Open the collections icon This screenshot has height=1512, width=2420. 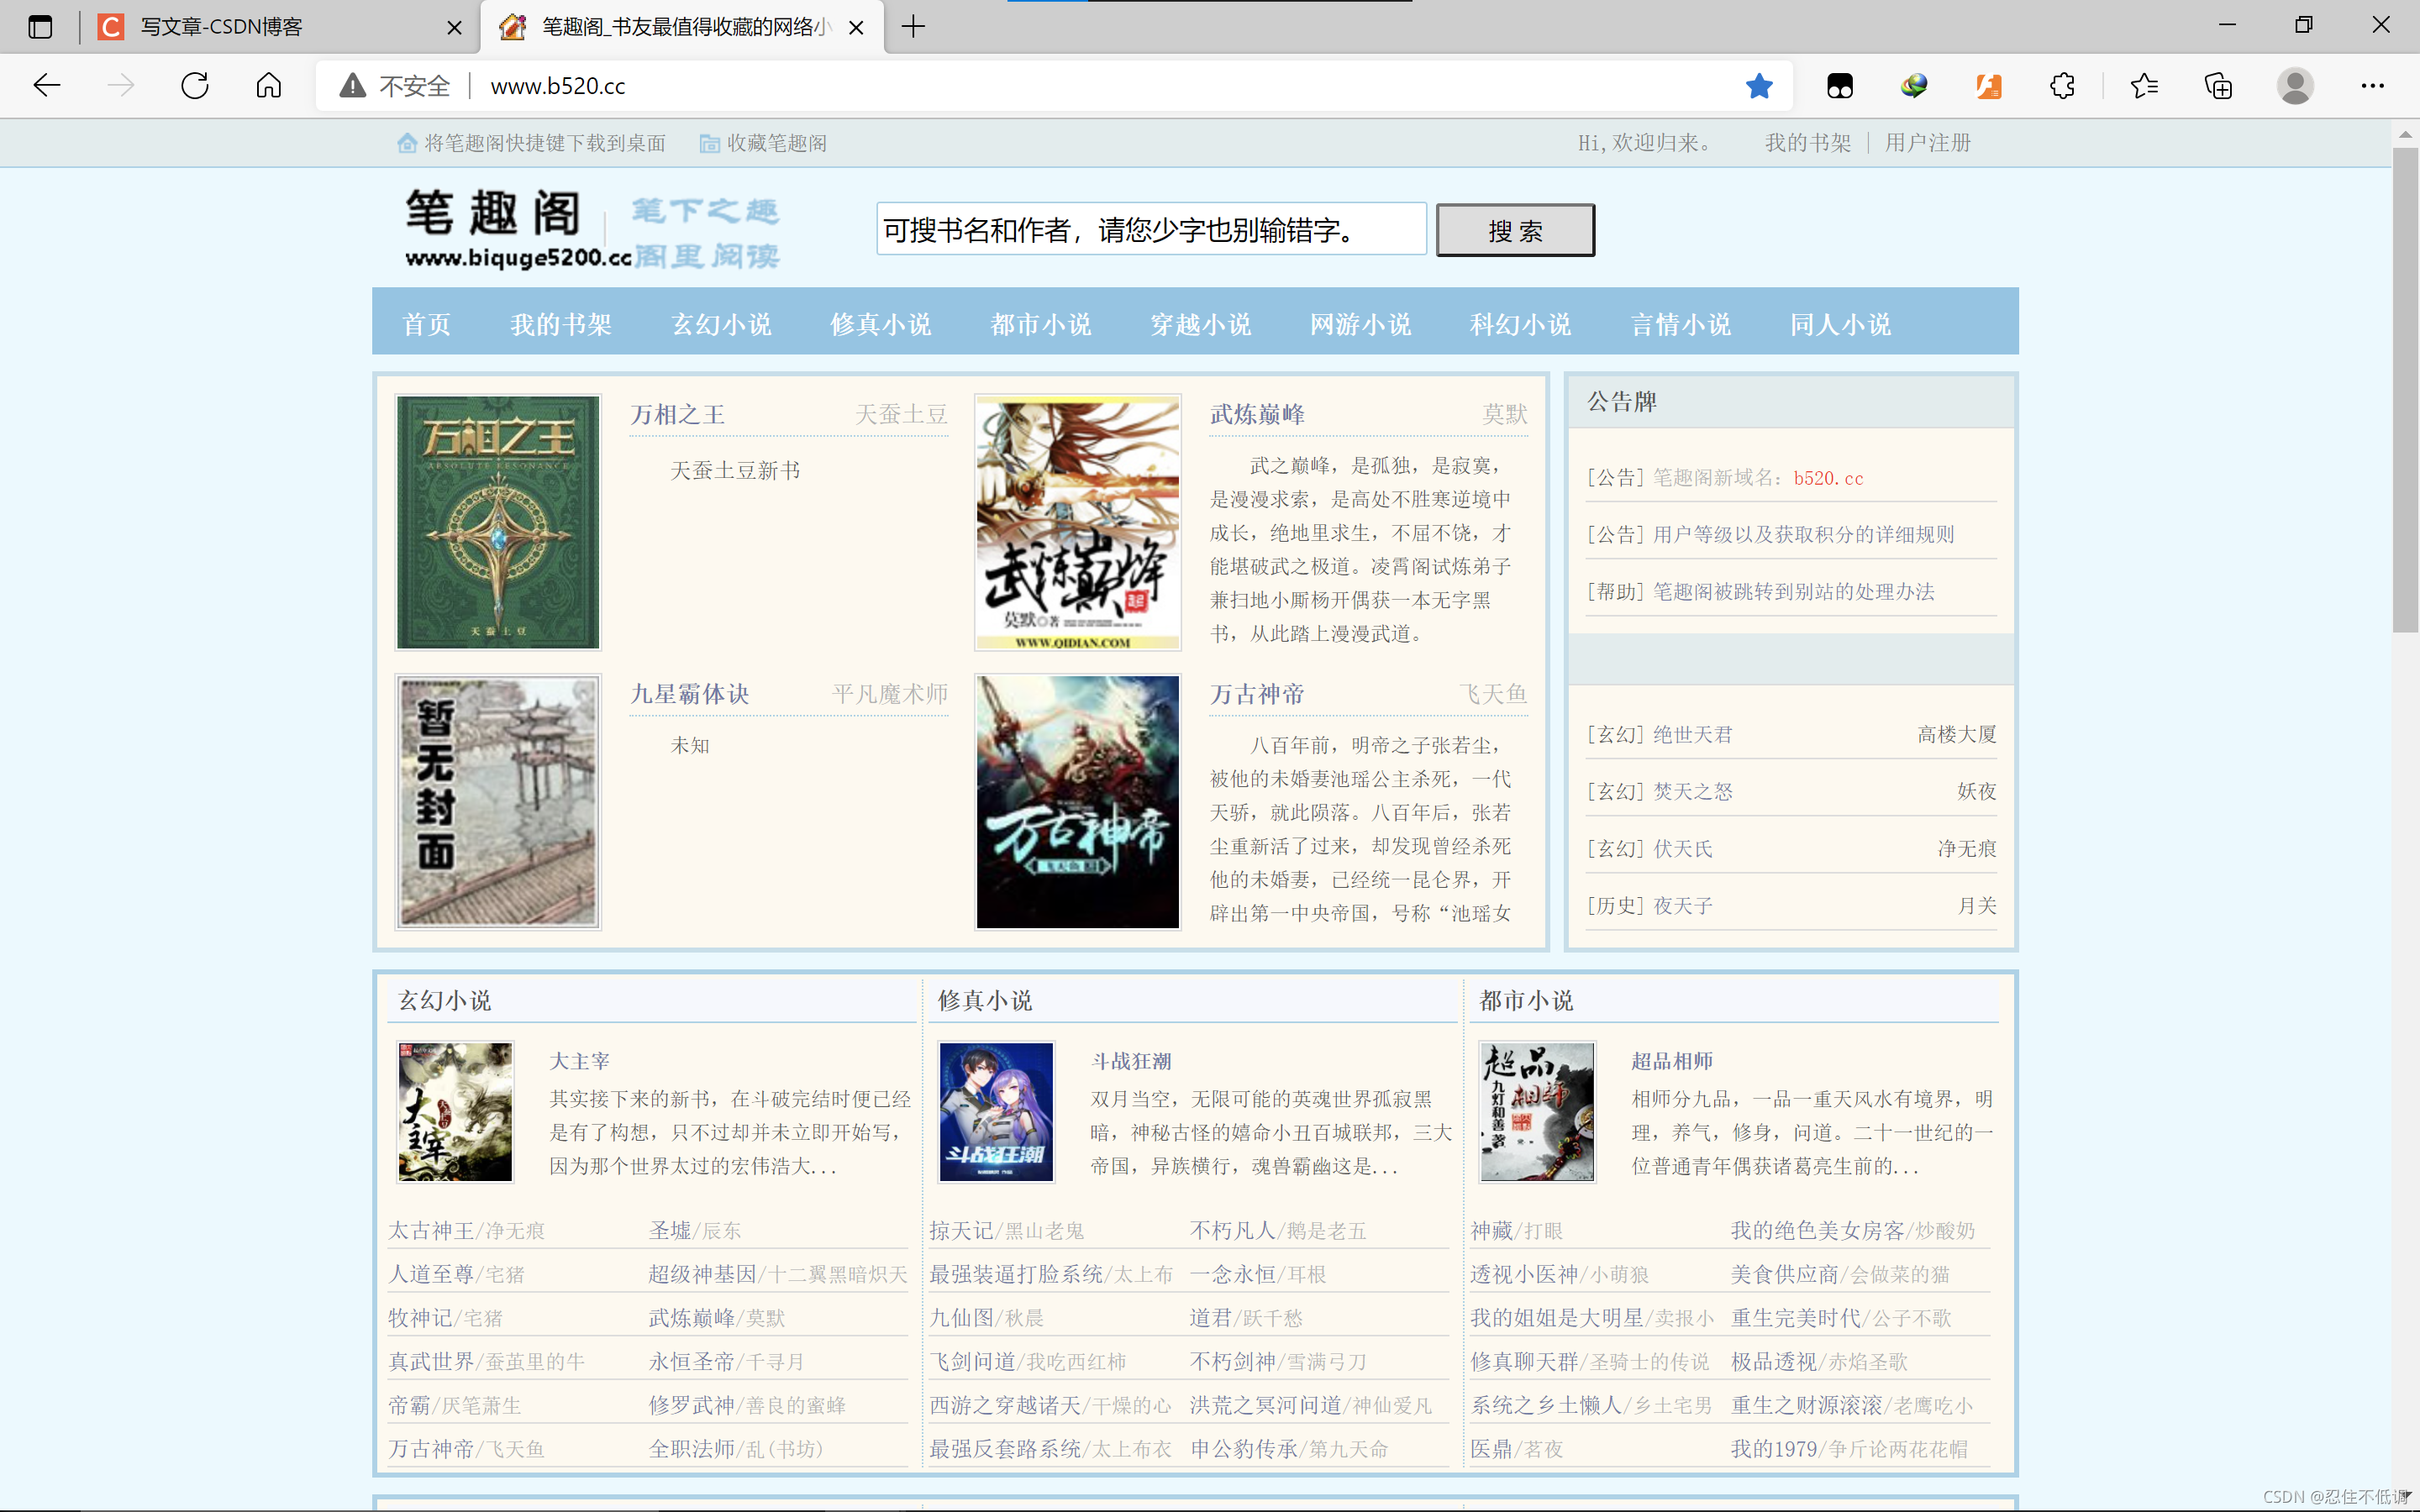click(x=2218, y=86)
